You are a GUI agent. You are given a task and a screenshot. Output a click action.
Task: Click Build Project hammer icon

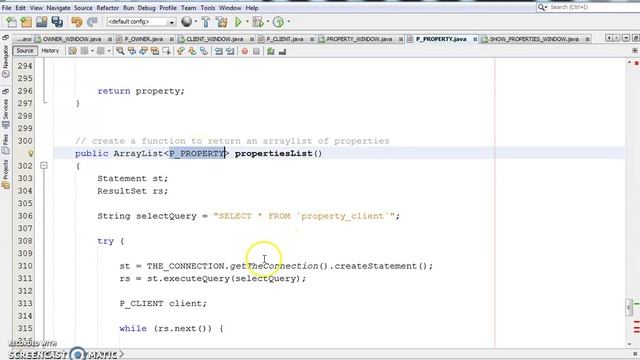[x=206, y=22]
